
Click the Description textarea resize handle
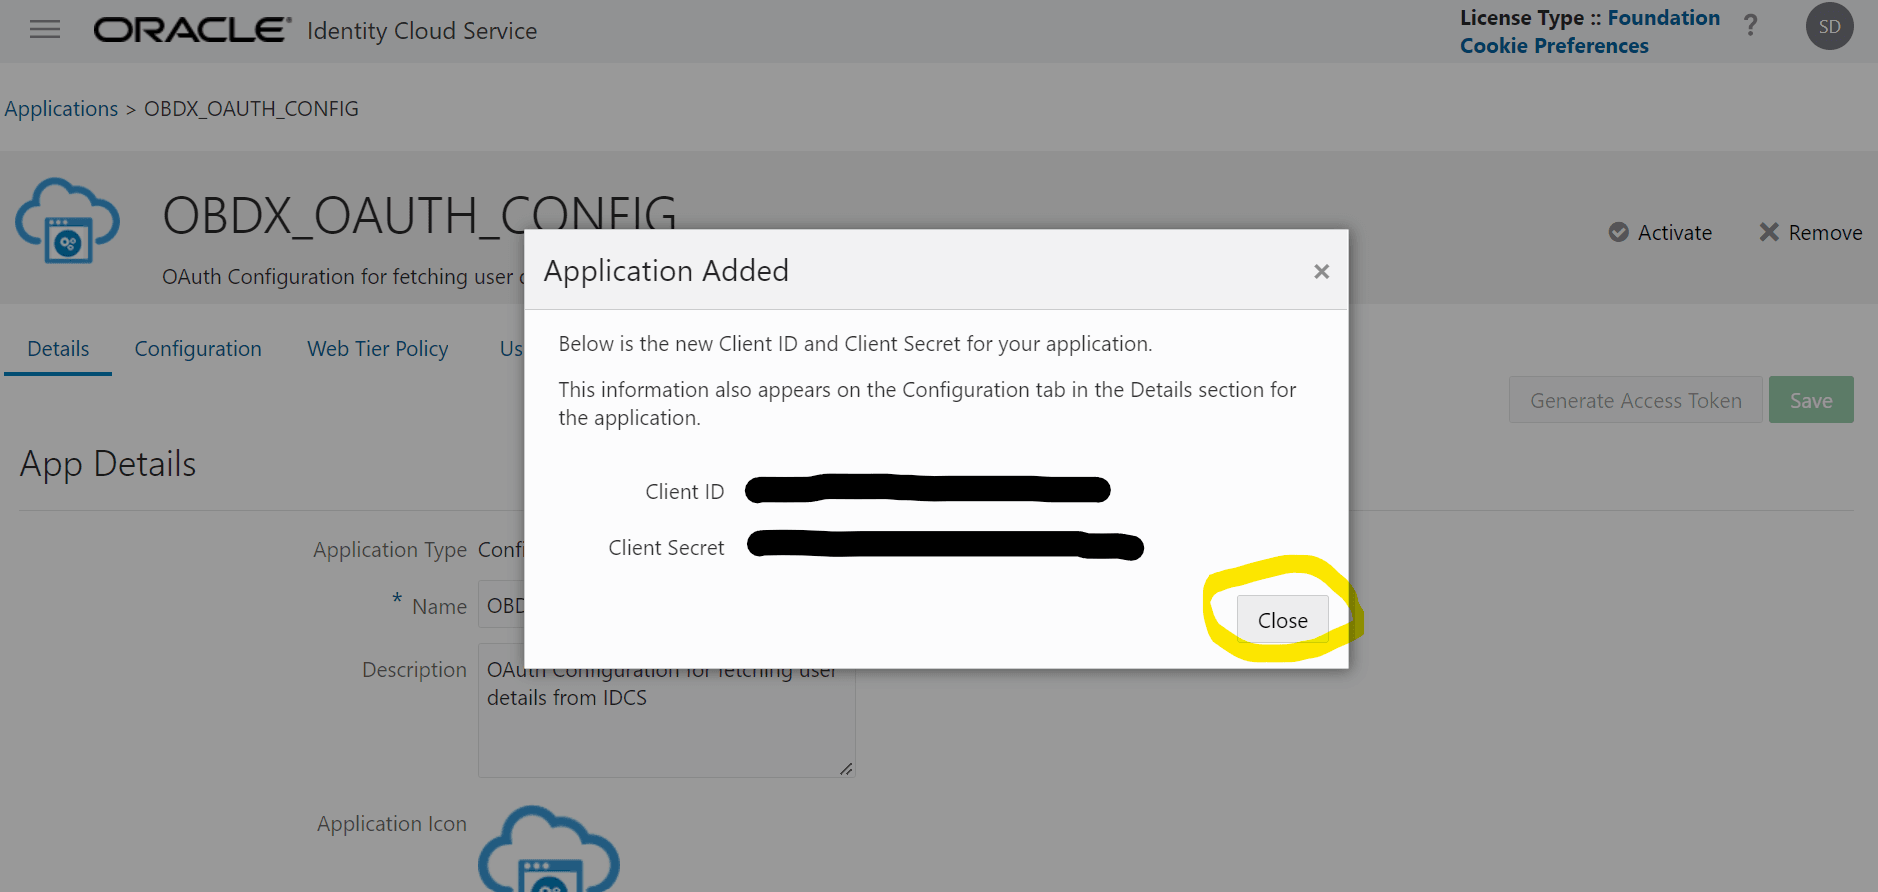point(846,770)
